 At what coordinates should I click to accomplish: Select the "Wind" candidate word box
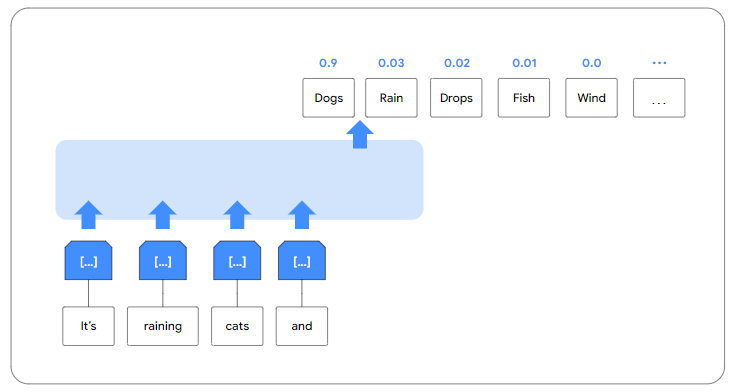591,98
